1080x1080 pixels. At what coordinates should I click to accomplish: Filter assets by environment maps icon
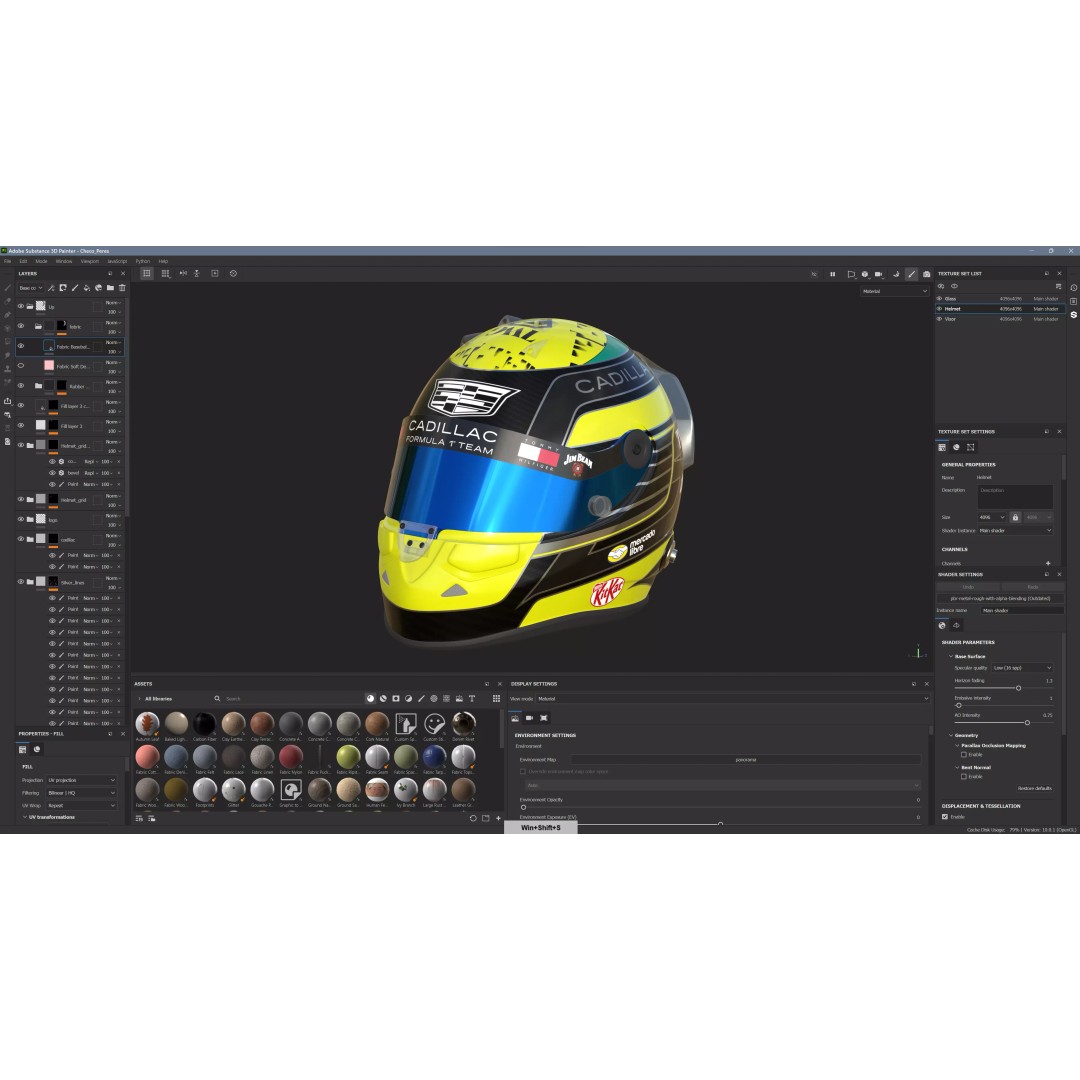(x=459, y=698)
